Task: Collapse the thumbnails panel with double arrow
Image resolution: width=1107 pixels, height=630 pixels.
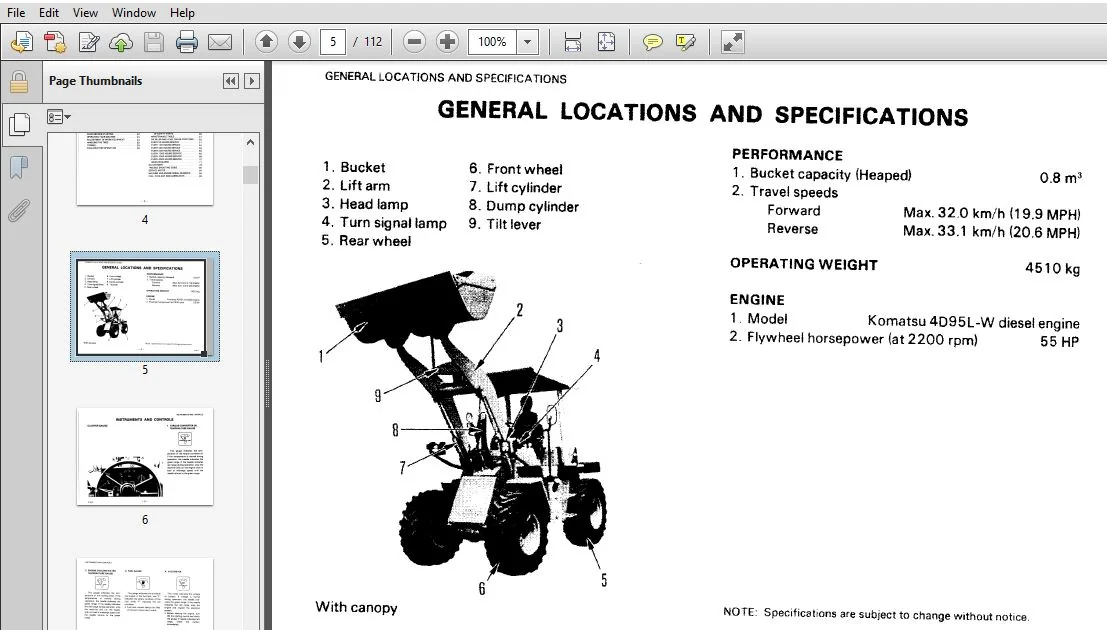Action: (230, 81)
